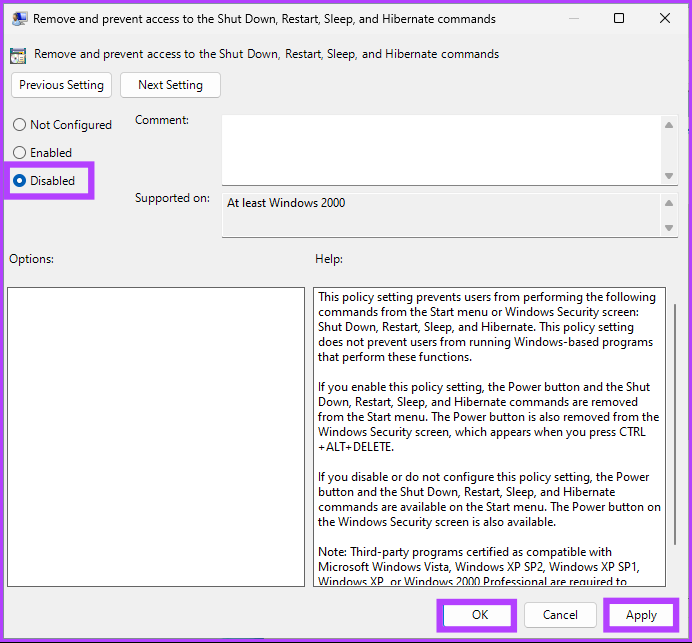
Task: Go to Previous Setting
Action: coord(61,85)
